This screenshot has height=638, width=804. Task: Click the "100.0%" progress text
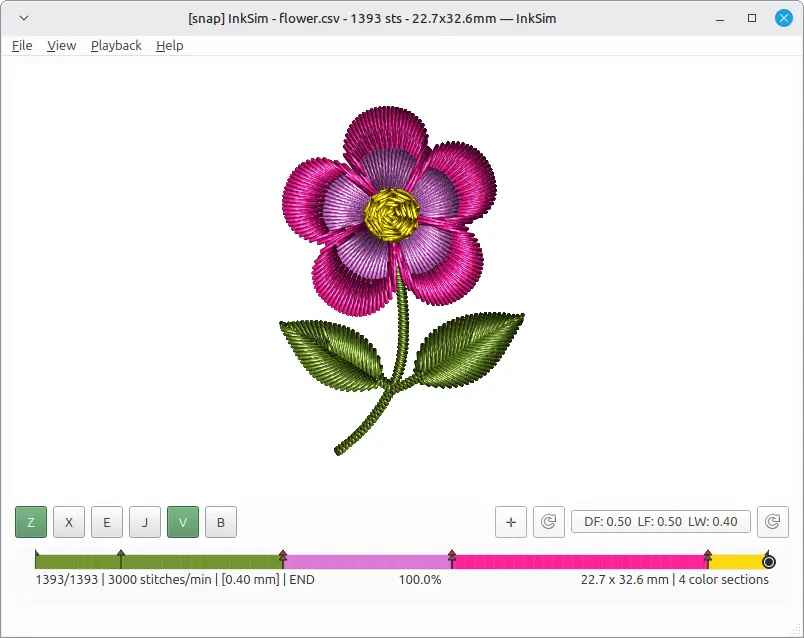pos(420,580)
